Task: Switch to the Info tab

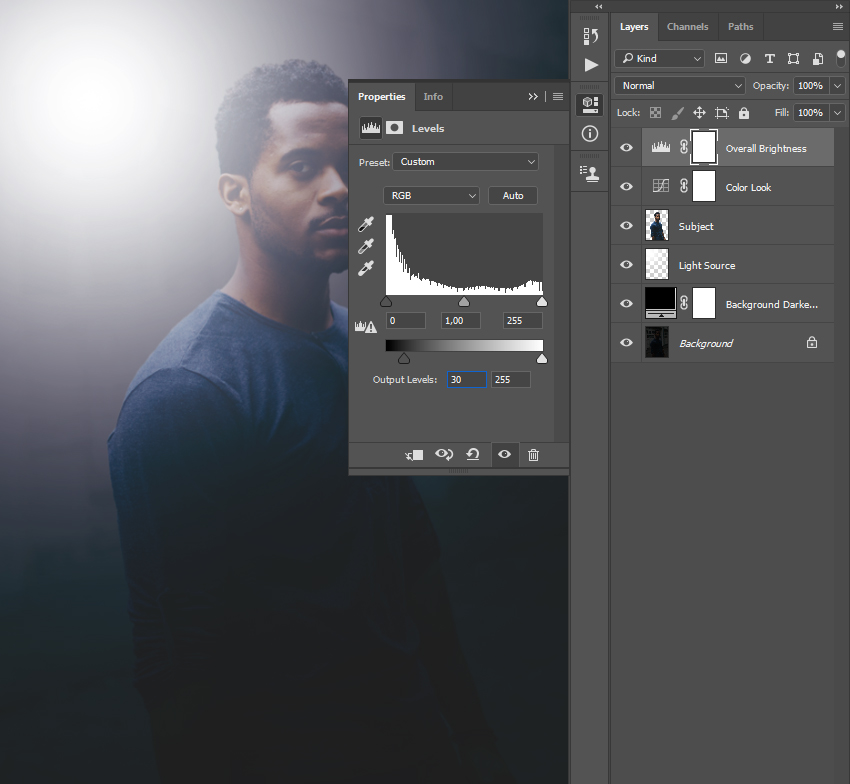Action: point(433,97)
